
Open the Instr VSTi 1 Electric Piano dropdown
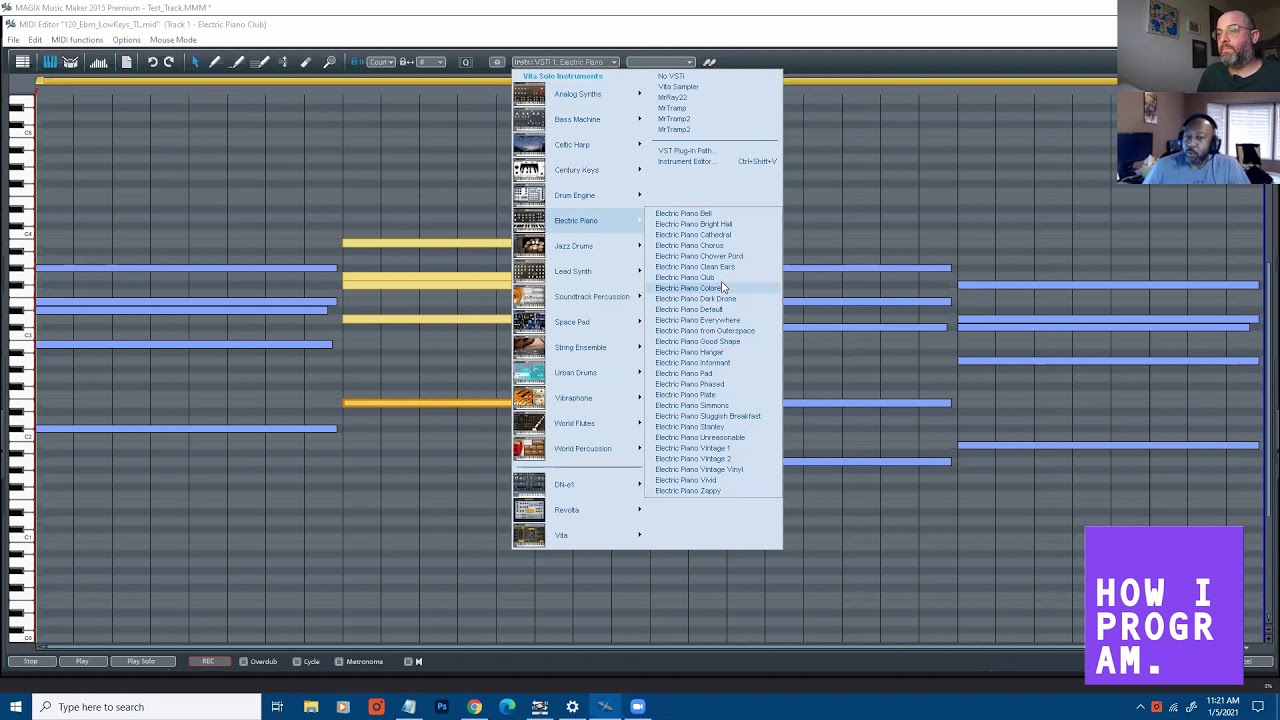[x=566, y=62]
